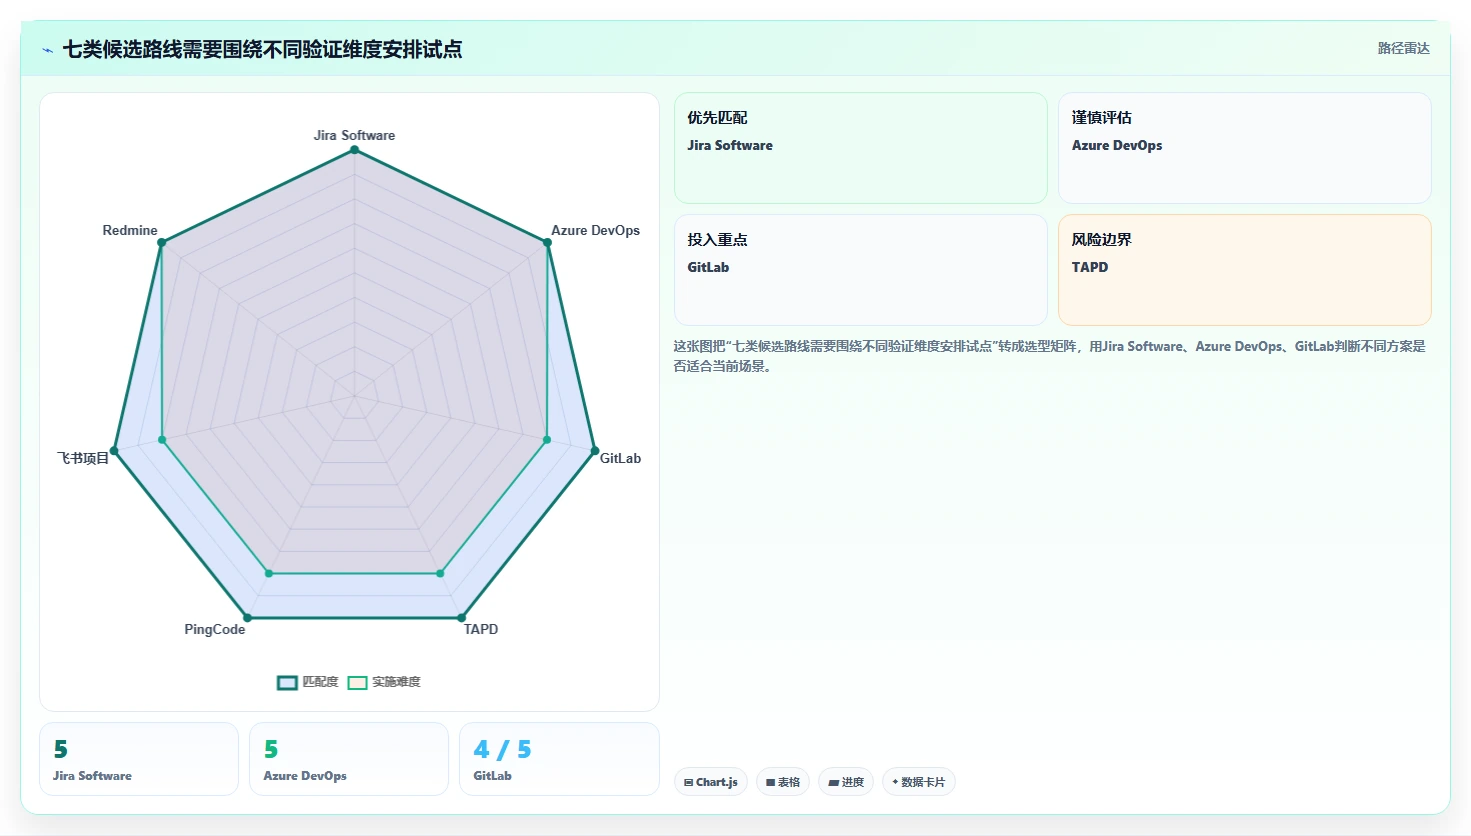Click the 表格 tag square icon
The height and width of the screenshot is (836, 1471).
[771, 782]
